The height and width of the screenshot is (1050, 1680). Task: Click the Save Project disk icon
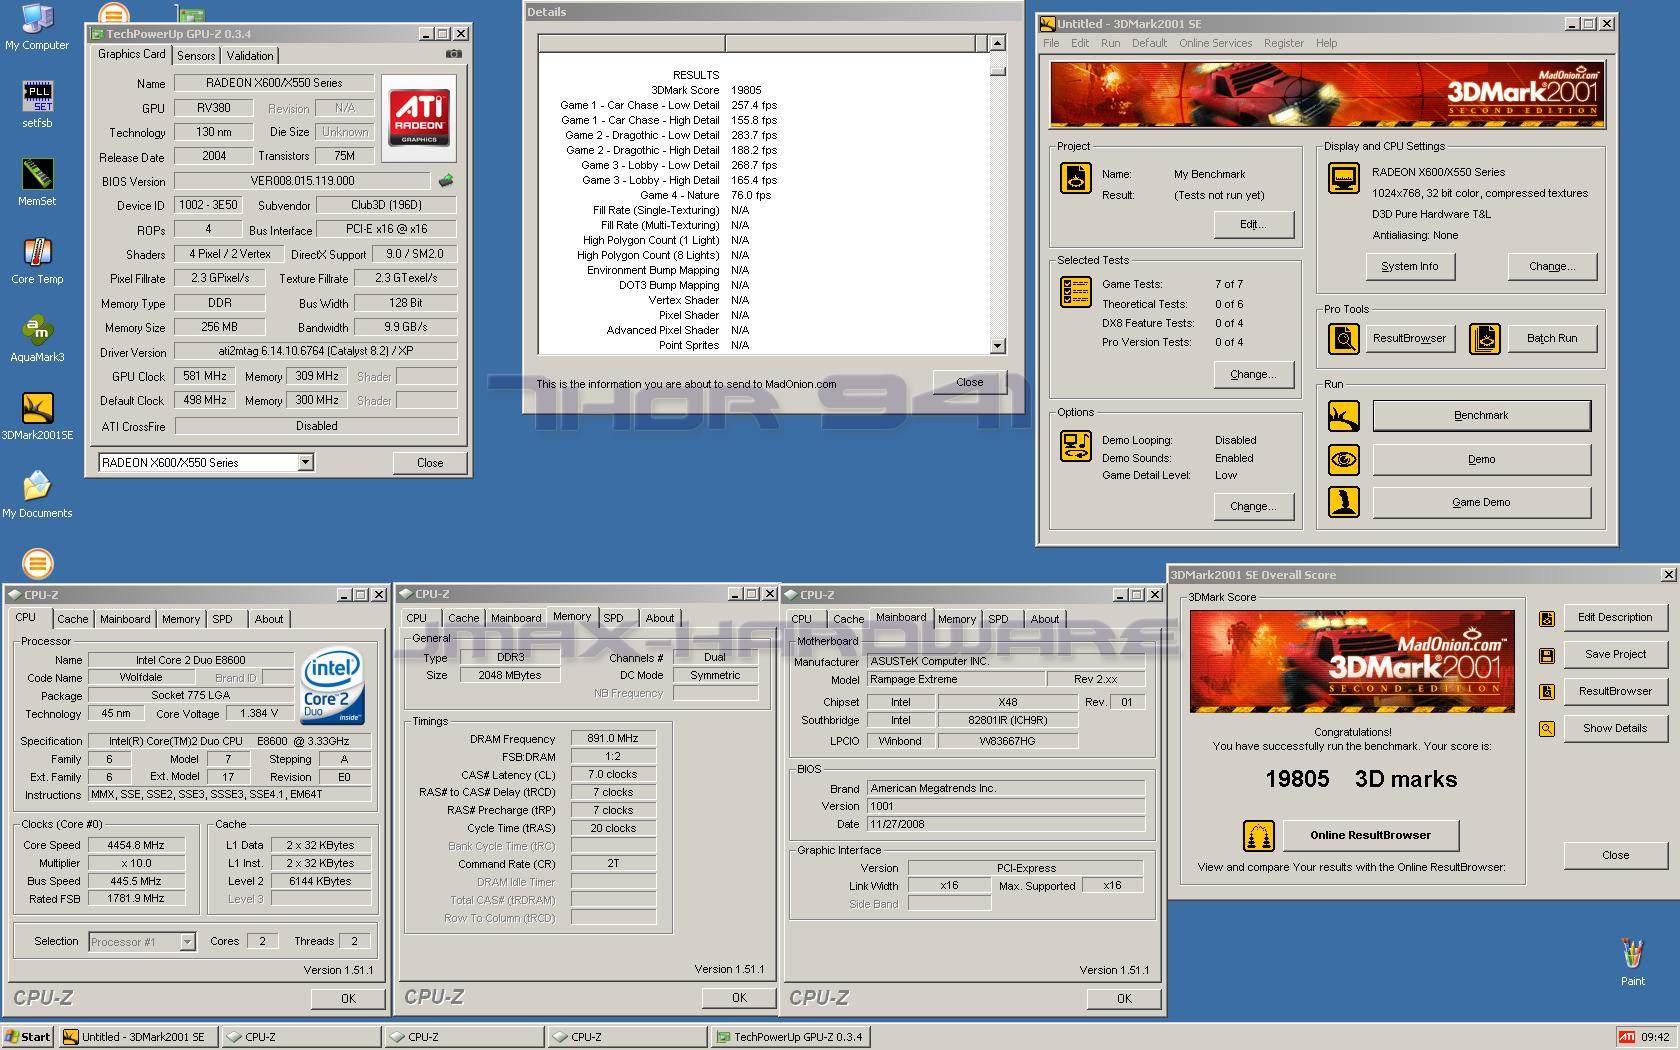pyautogui.click(x=1547, y=656)
